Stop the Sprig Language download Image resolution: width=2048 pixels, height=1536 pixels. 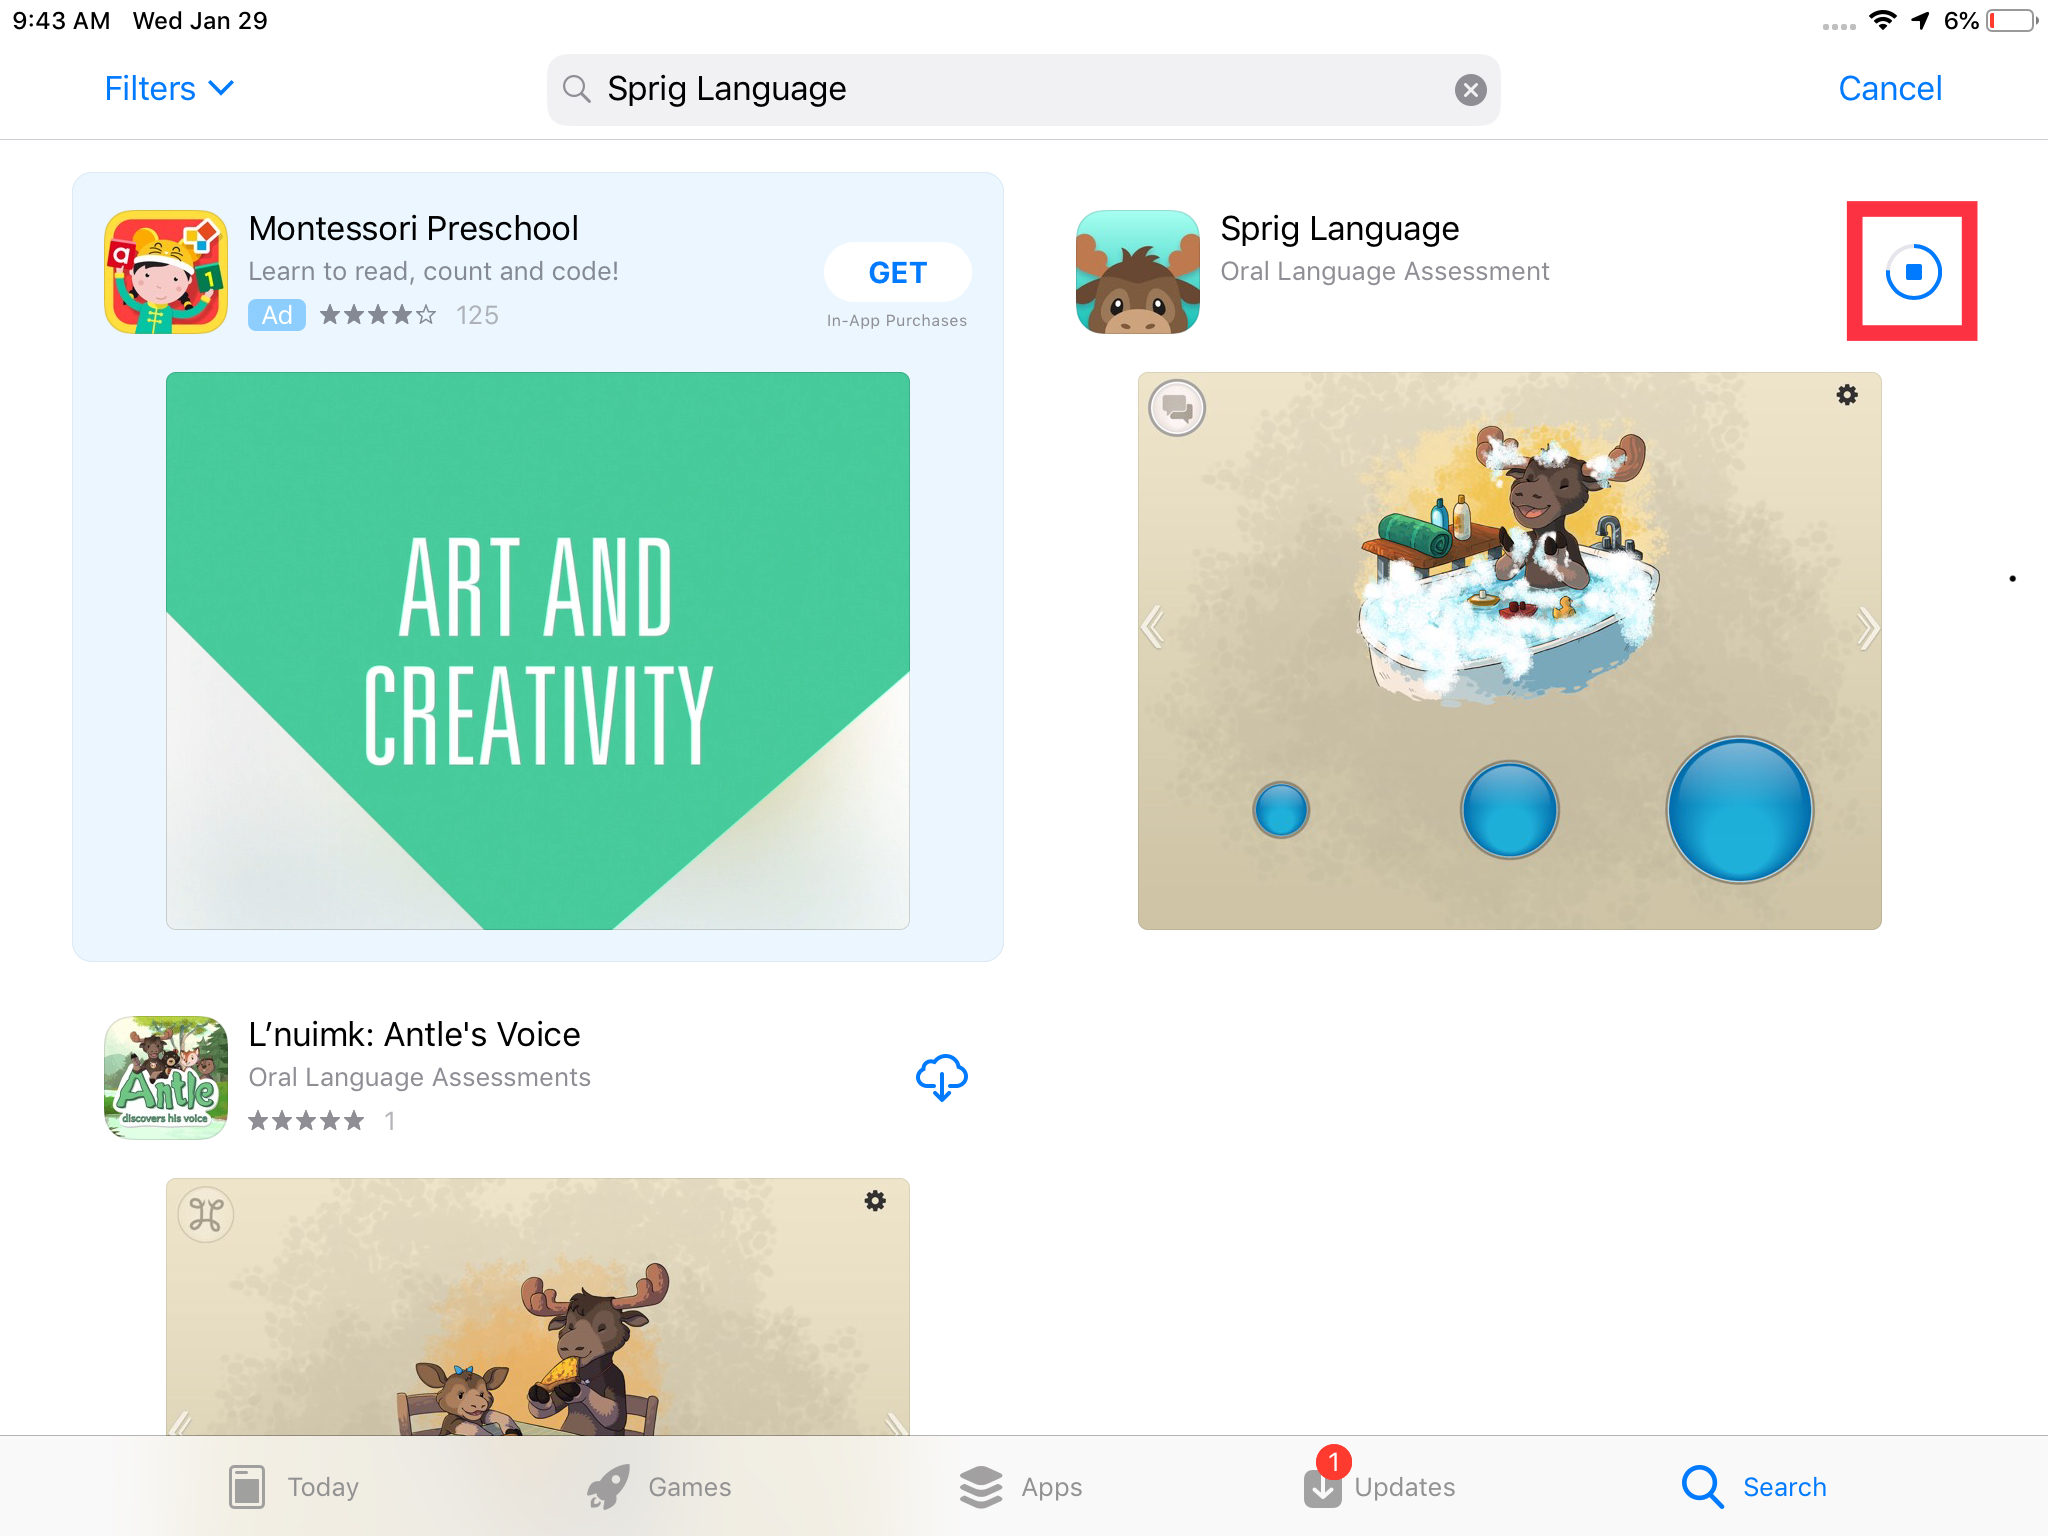(1913, 272)
